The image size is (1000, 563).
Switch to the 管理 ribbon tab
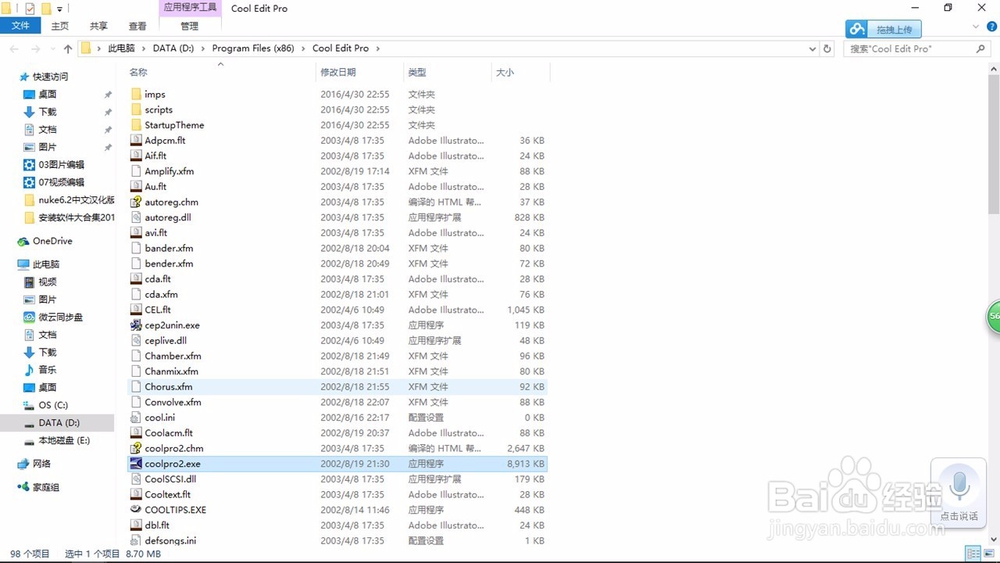point(189,26)
